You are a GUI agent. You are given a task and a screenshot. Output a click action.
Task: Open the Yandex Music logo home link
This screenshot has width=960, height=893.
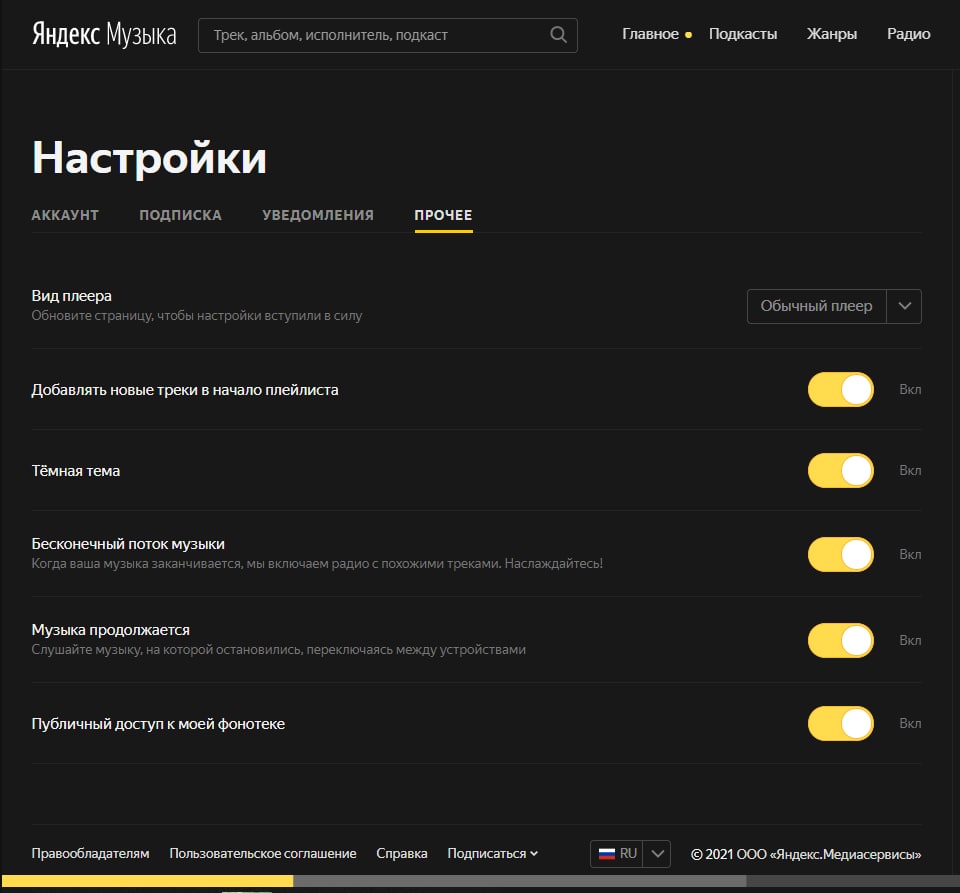point(104,34)
